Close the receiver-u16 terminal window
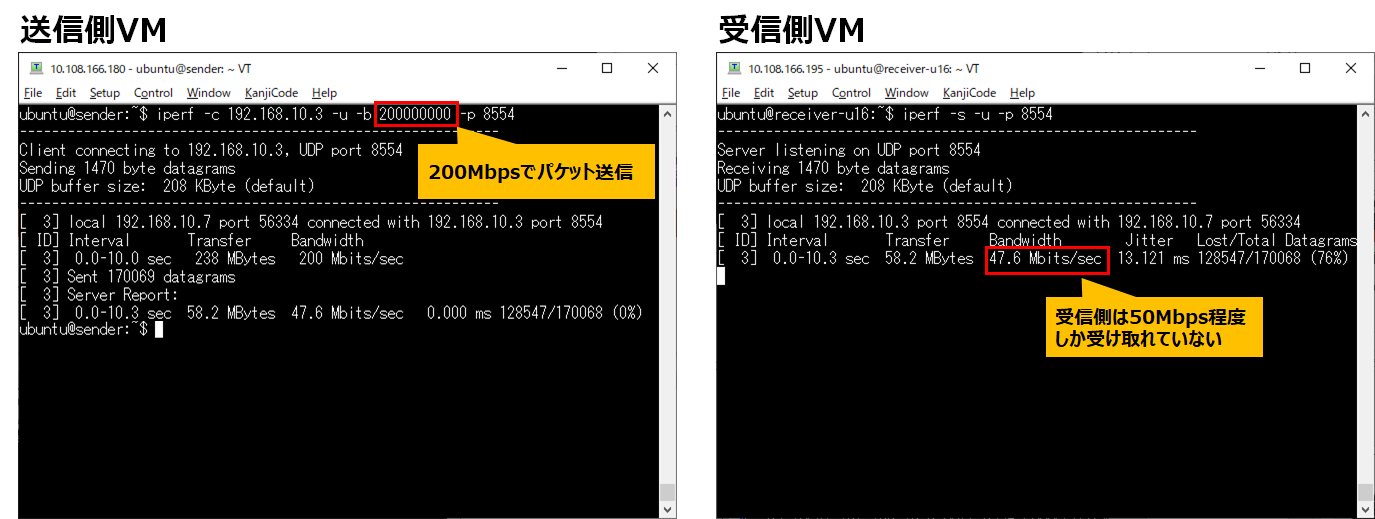The width and height of the screenshot is (1375, 519). click(1351, 68)
